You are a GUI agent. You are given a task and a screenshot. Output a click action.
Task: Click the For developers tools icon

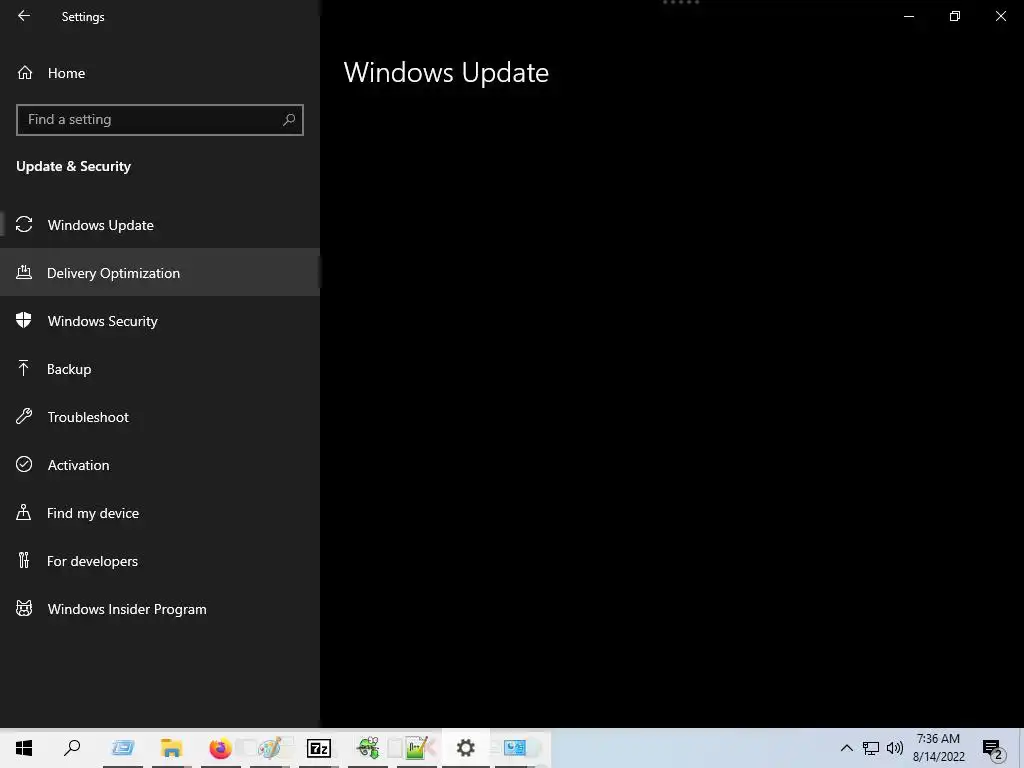pos(24,560)
